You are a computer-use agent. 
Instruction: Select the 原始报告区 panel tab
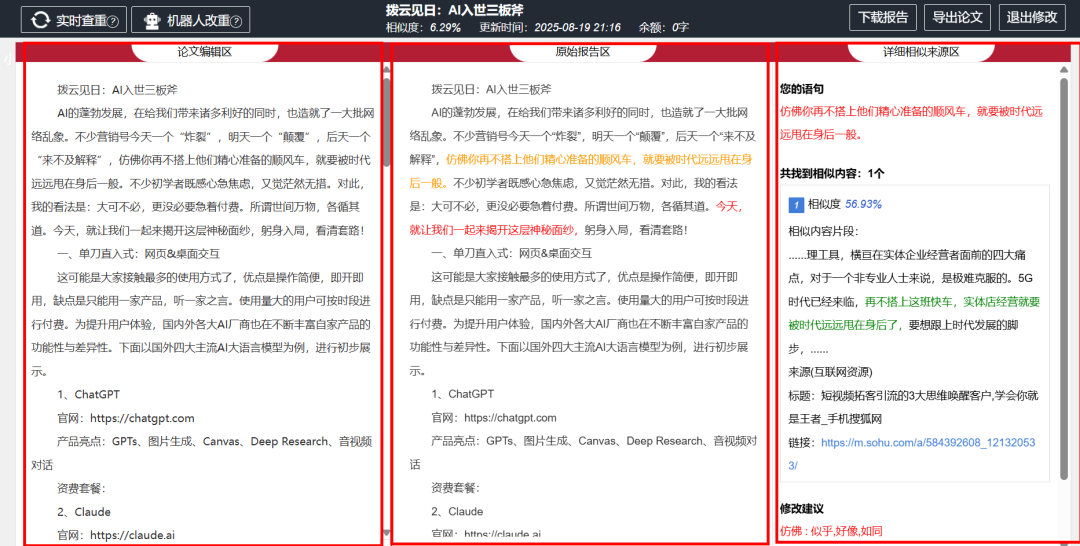(582, 52)
